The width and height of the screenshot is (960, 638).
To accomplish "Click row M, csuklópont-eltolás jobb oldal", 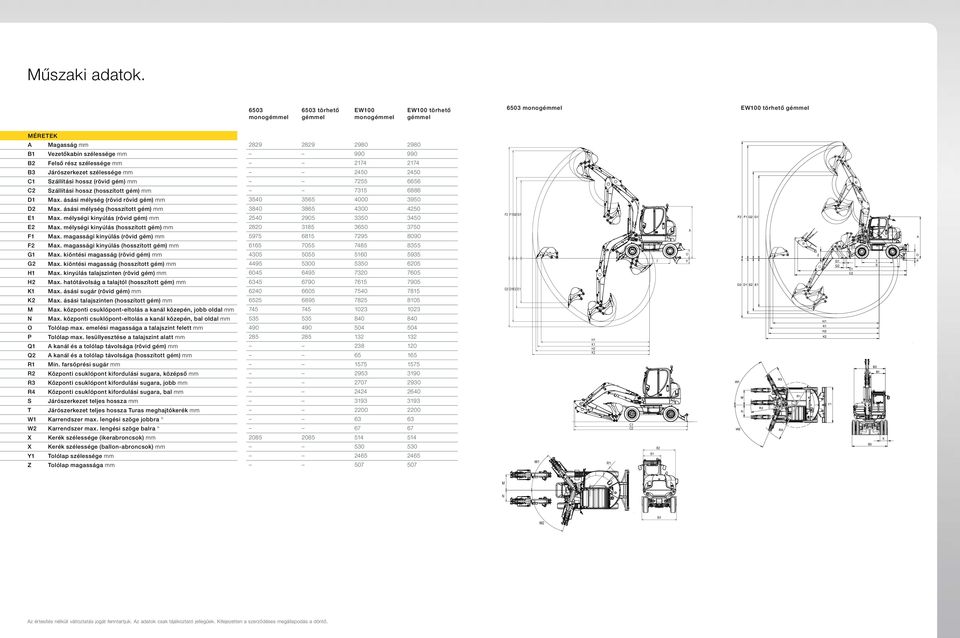I will [x=229, y=310].
